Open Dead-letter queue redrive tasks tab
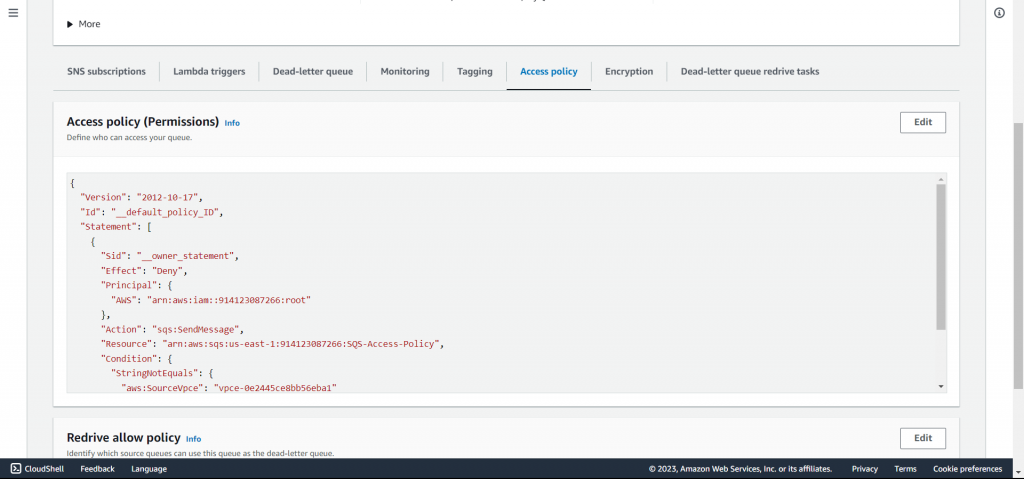Viewport: 1024px width, 479px height. coord(750,72)
